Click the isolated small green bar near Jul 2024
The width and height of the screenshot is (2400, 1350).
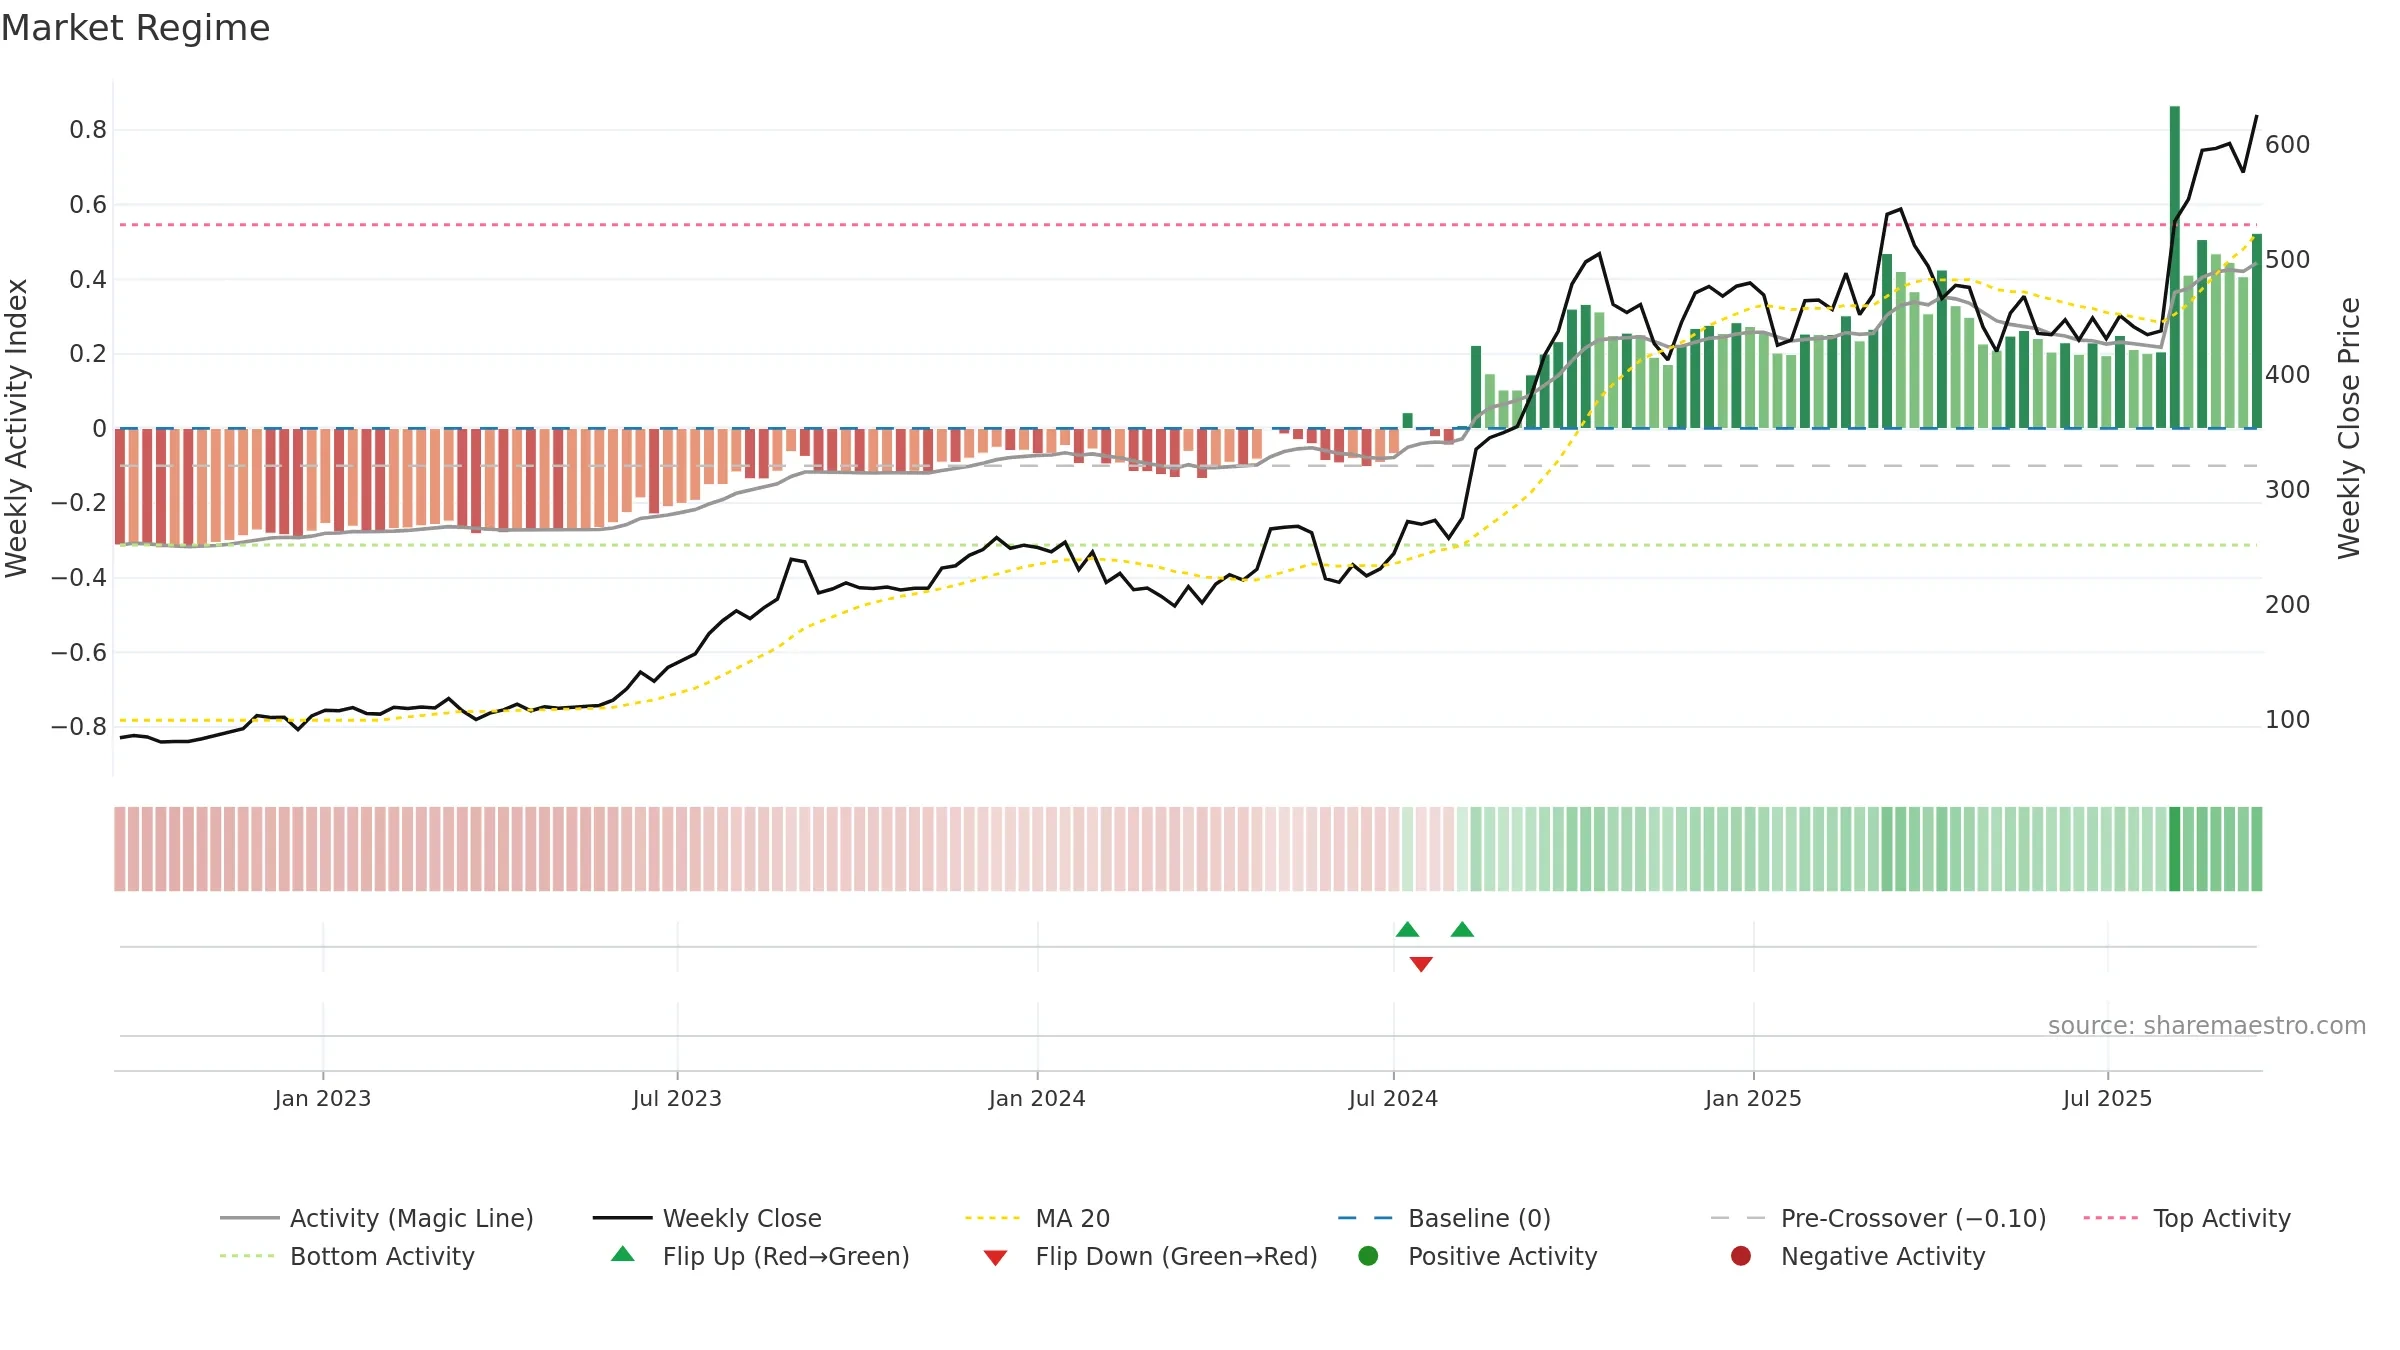(1408, 420)
